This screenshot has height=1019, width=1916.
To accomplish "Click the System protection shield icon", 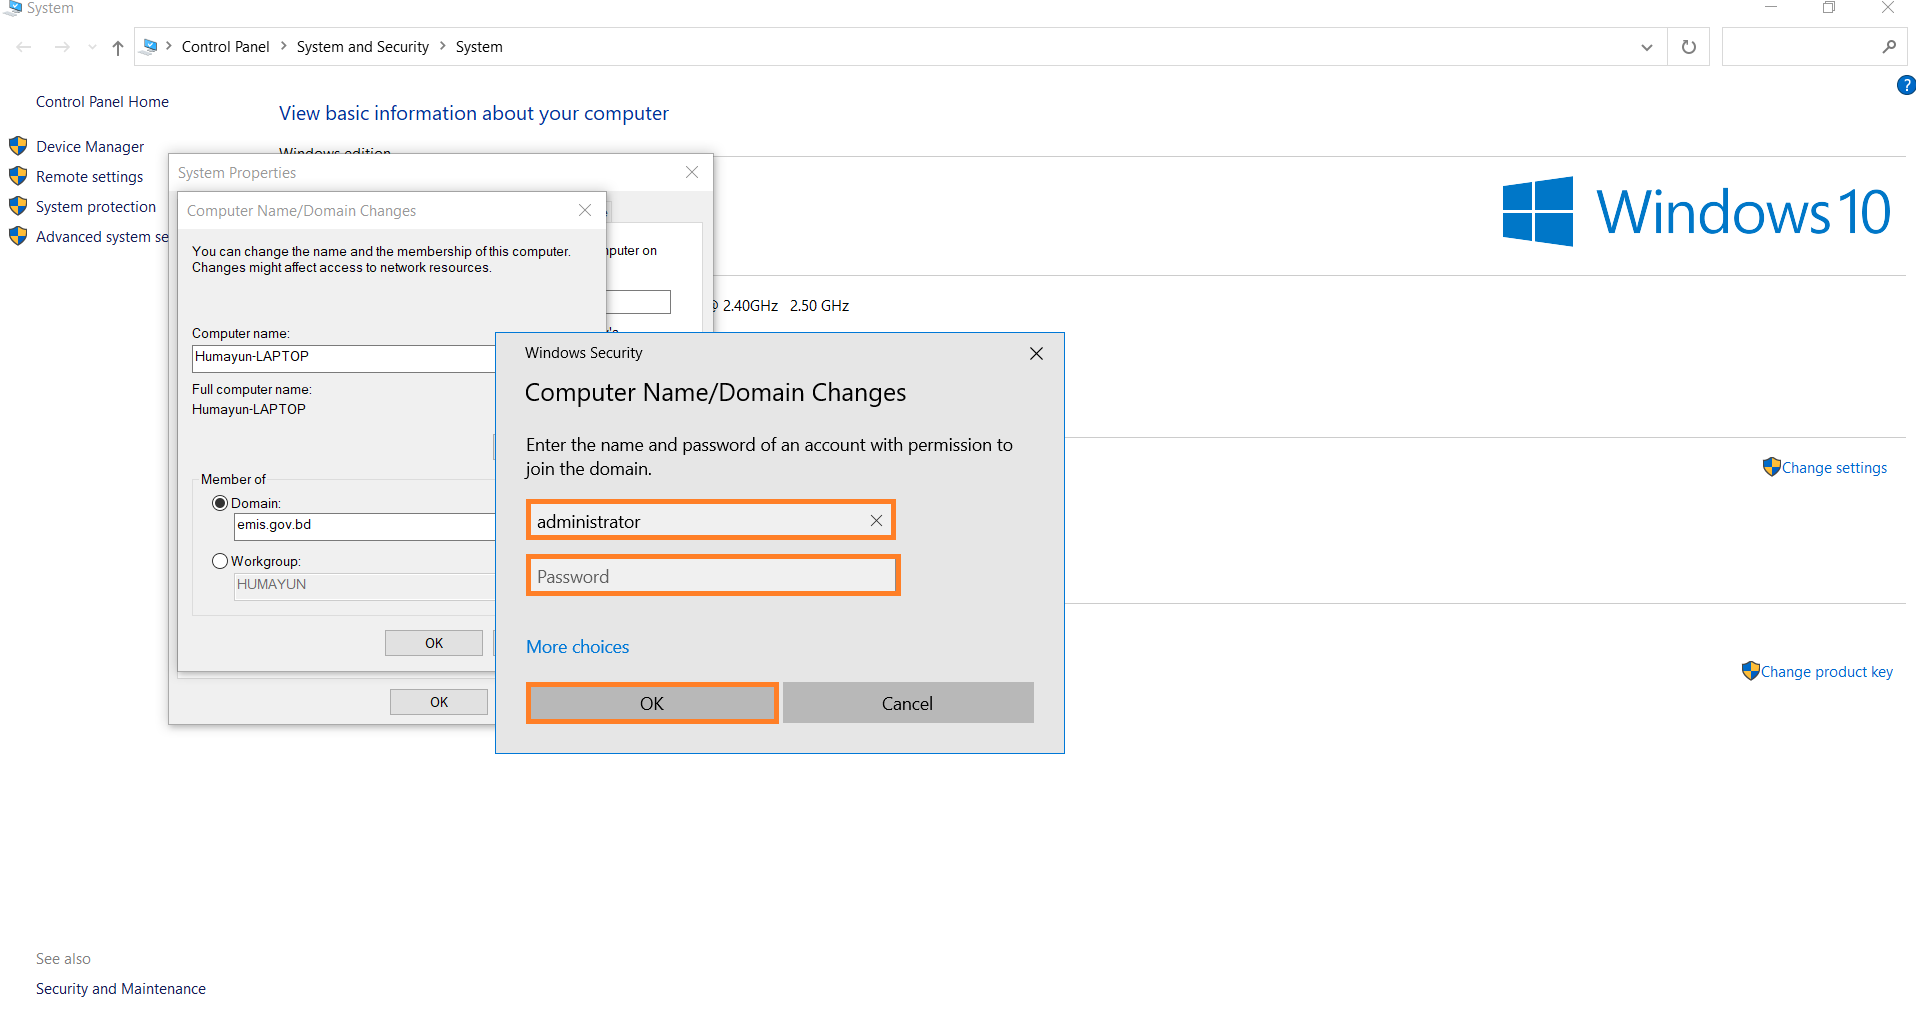I will point(18,206).
